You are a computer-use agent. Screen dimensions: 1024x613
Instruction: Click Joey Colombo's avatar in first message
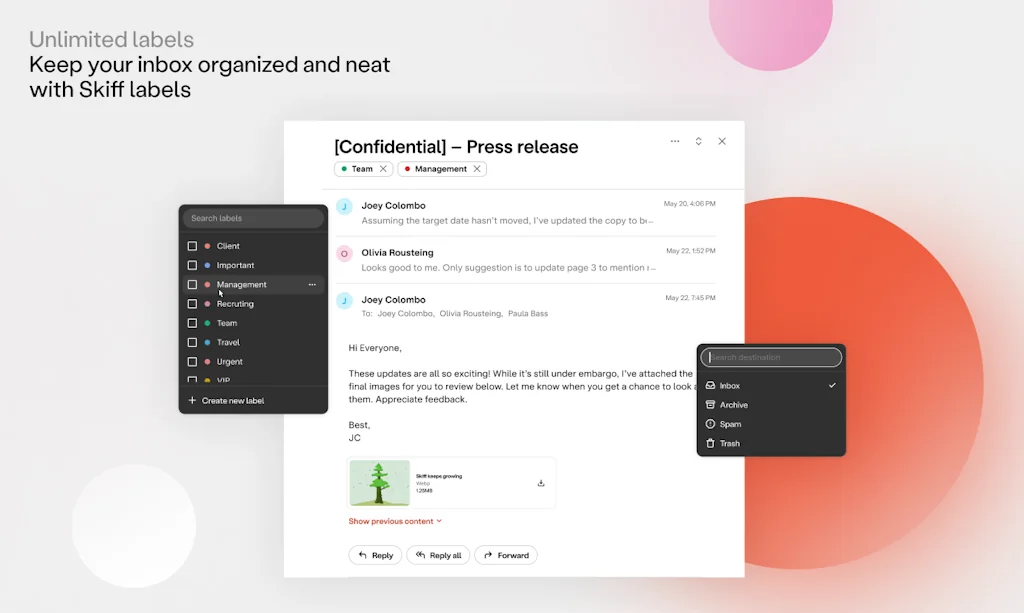point(344,207)
